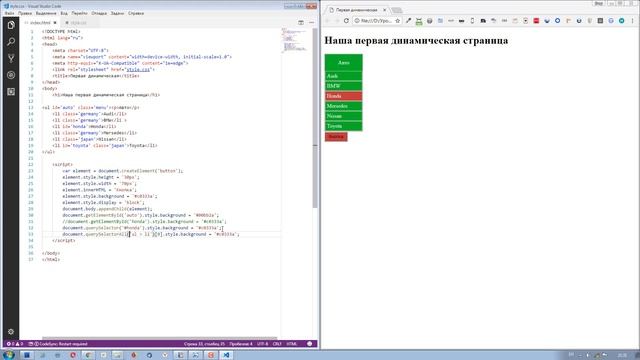Click the Nissan list item on the page
This screenshot has height=360, width=640.
click(343, 116)
